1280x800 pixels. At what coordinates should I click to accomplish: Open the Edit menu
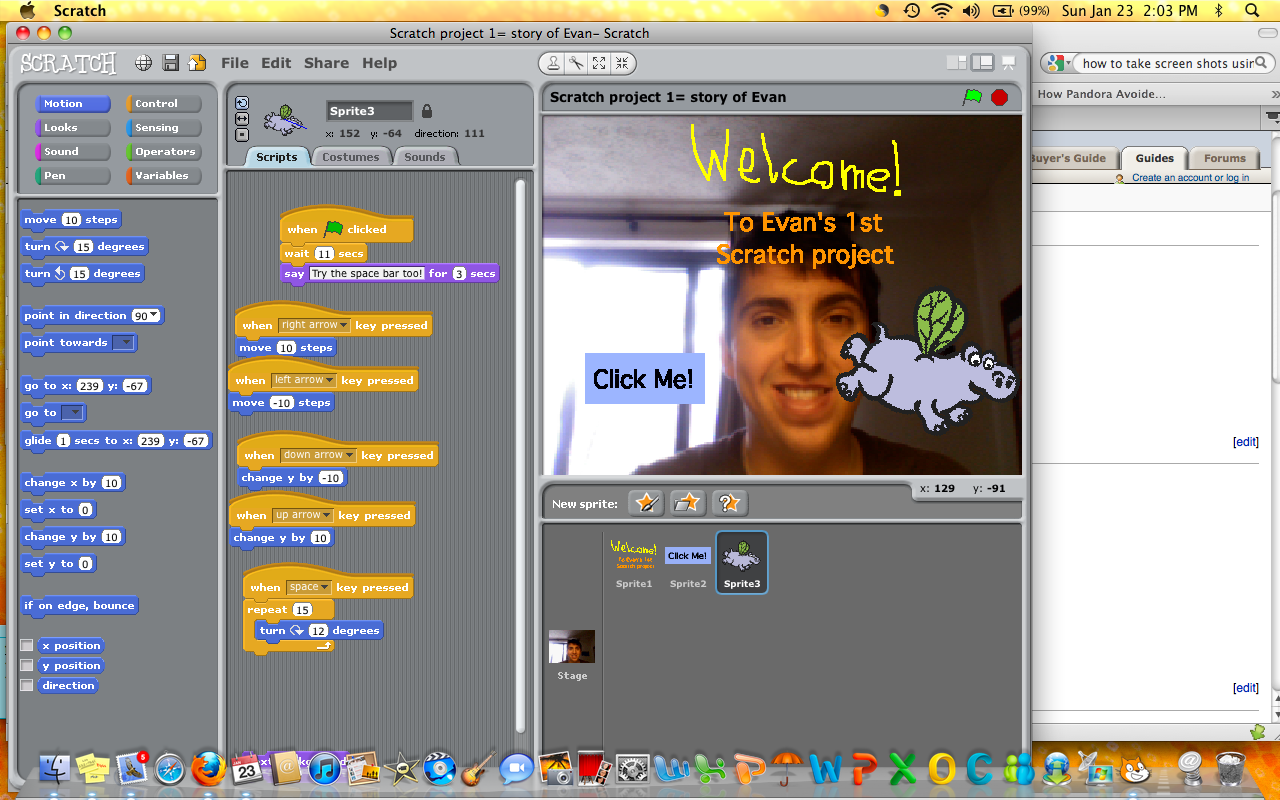tap(276, 62)
